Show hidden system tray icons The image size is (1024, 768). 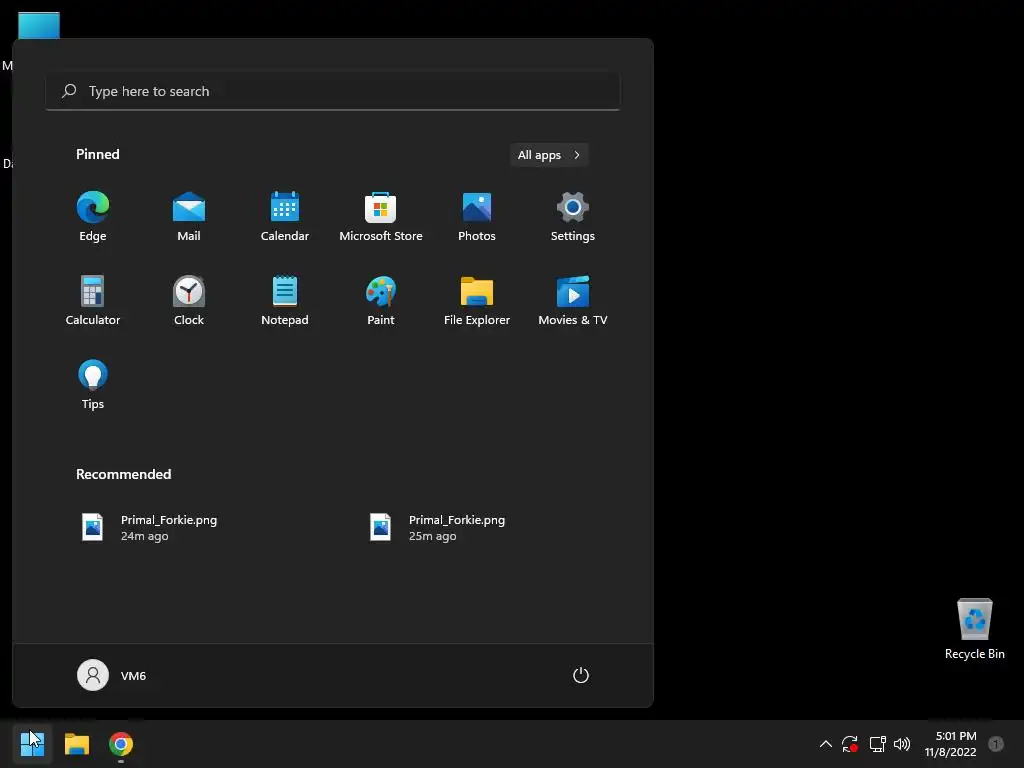click(825, 744)
